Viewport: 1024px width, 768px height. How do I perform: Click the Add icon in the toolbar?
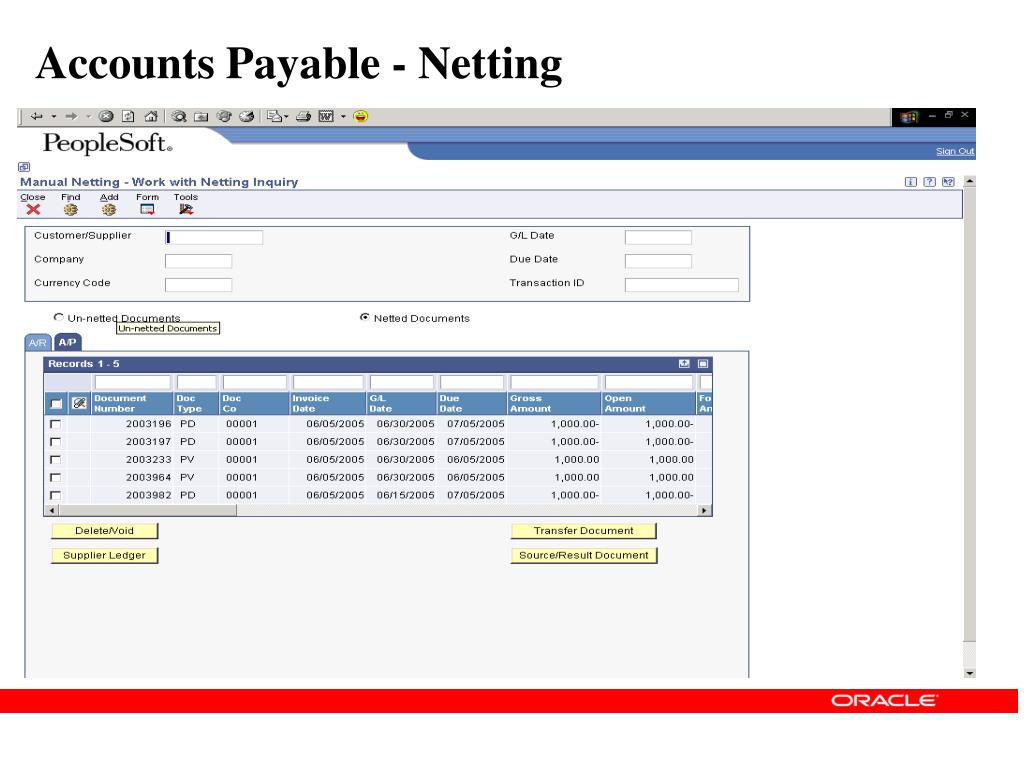(108, 211)
